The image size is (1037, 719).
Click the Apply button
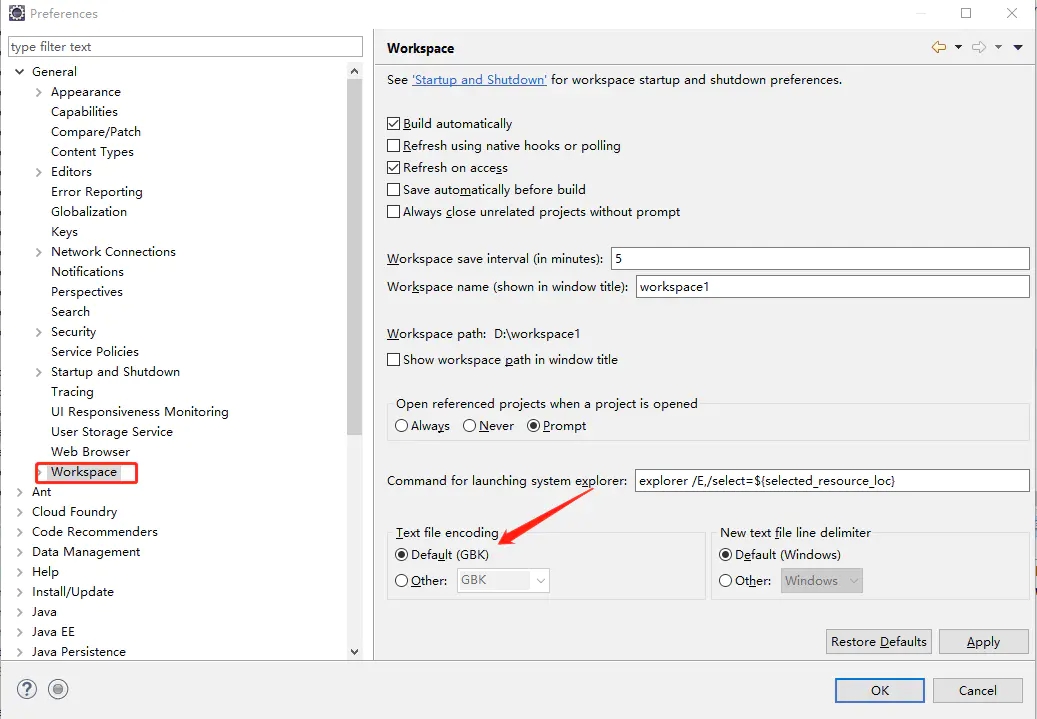(983, 642)
